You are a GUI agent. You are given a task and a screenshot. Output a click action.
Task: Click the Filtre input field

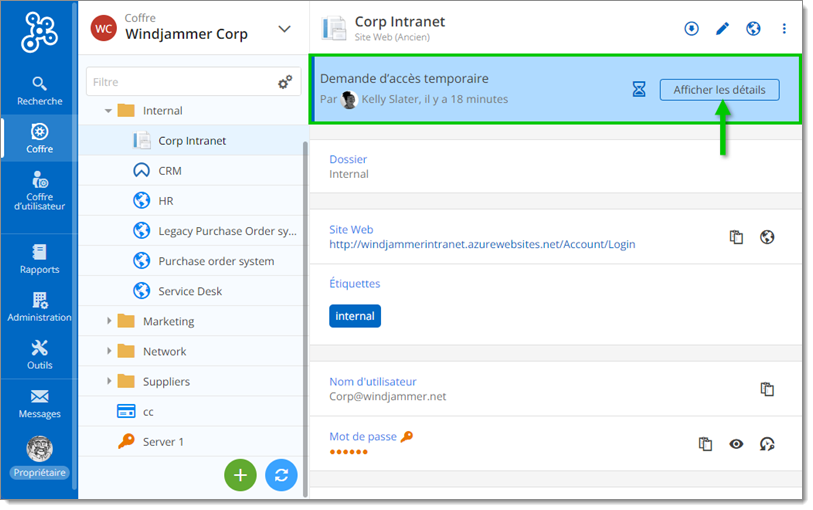(180, 82)
